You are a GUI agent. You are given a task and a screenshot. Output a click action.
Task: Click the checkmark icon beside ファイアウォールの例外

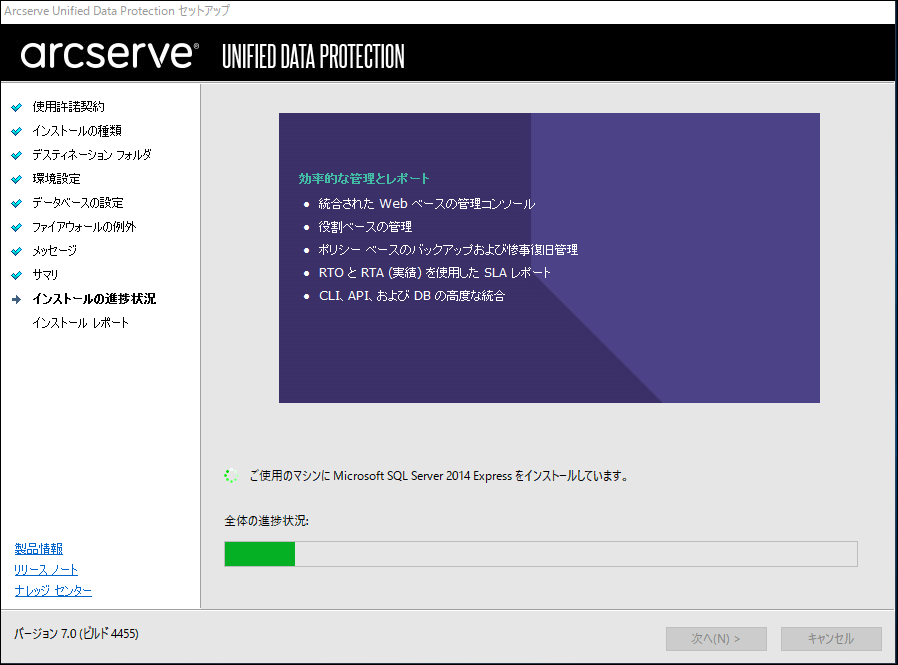(17, 227)
